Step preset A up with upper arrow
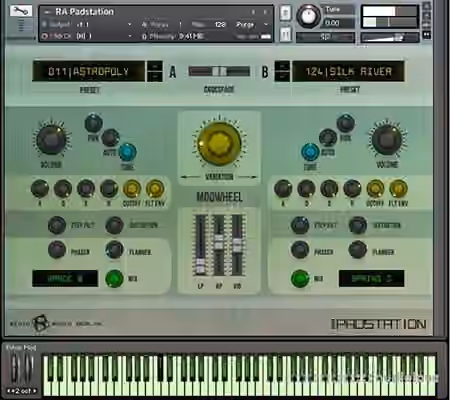The width and height of the screenshot is (450, 400). point(155,66)
